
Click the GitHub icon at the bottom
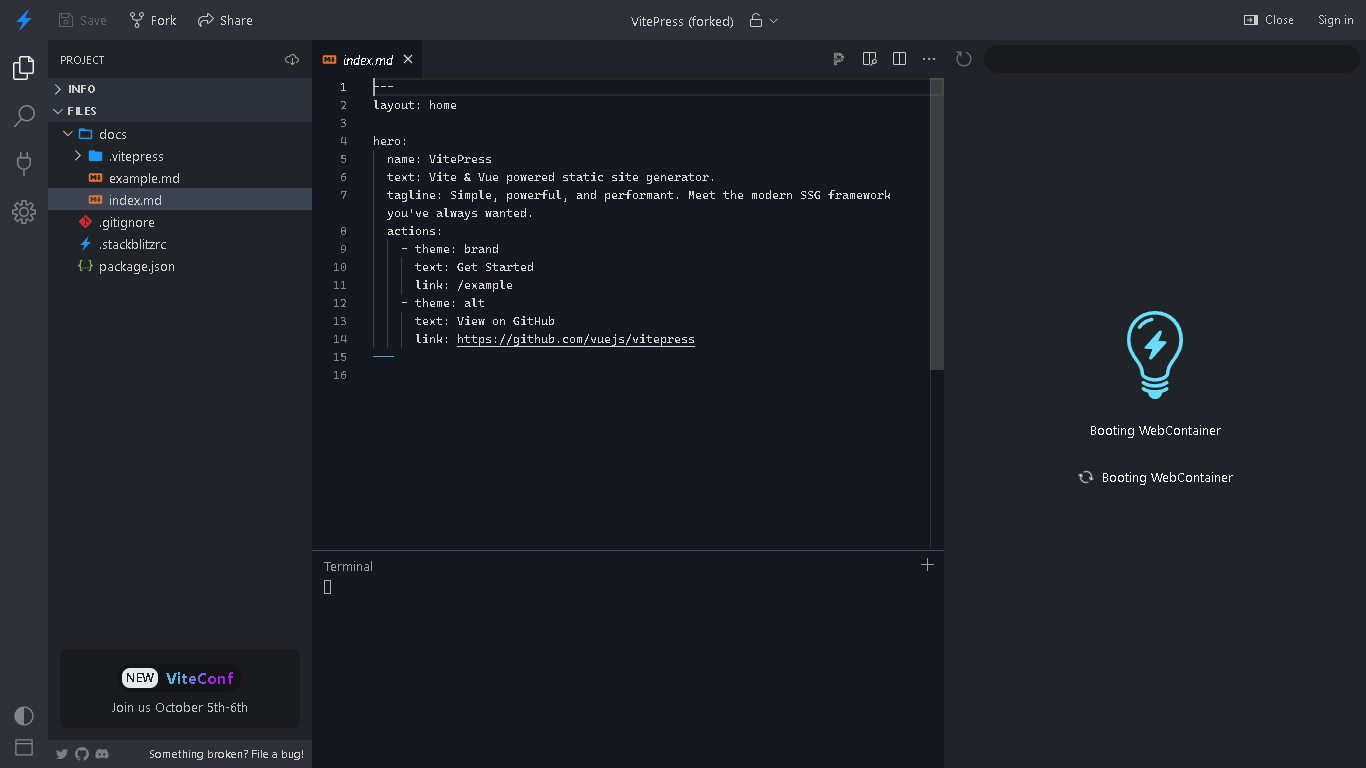pos(81,754)
